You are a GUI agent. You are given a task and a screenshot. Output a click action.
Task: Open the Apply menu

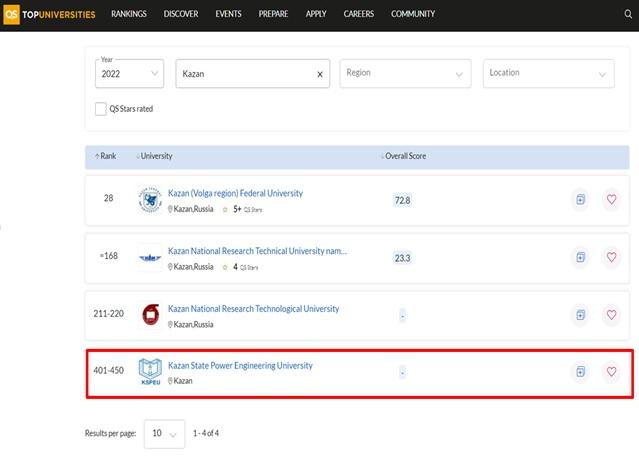click(x=316, y=14)
